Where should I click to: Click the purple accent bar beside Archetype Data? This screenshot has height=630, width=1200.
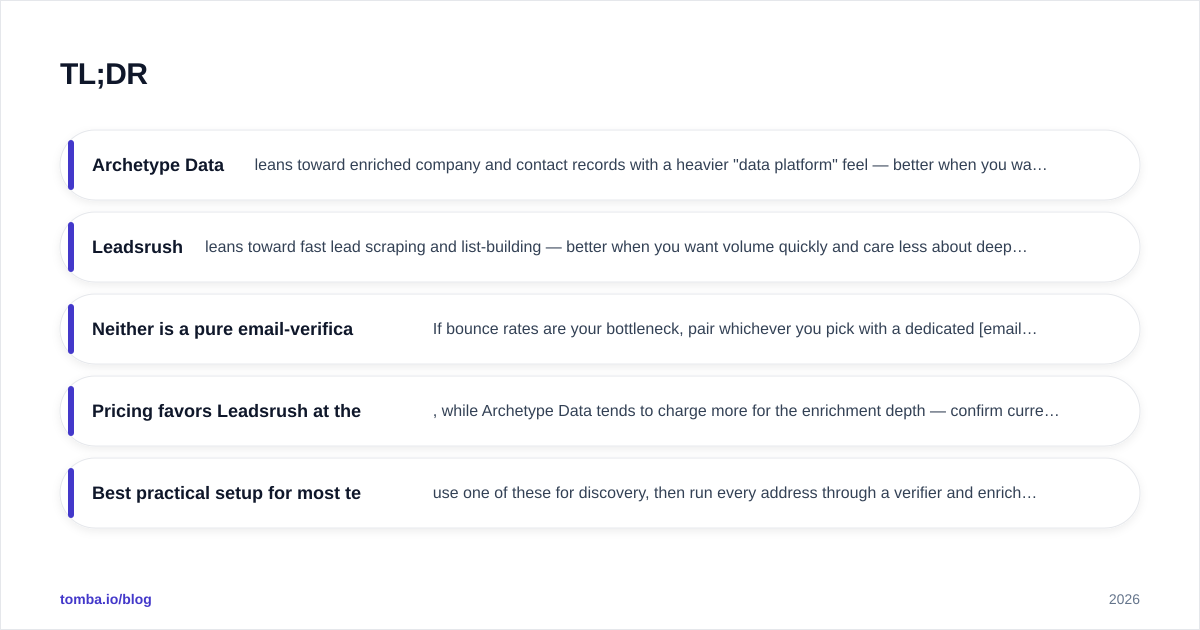[71, 165]
